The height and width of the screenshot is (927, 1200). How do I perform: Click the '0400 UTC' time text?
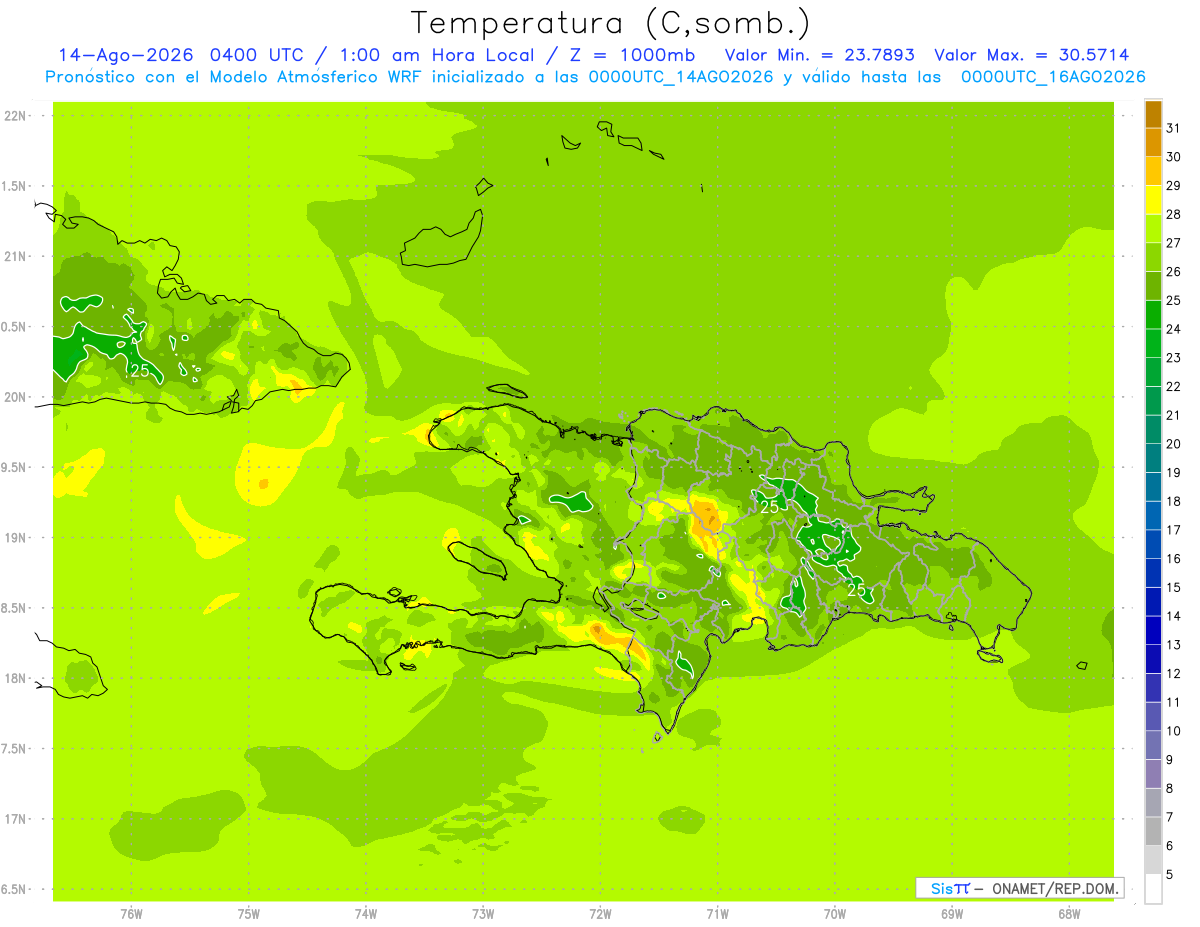point(254,55)
